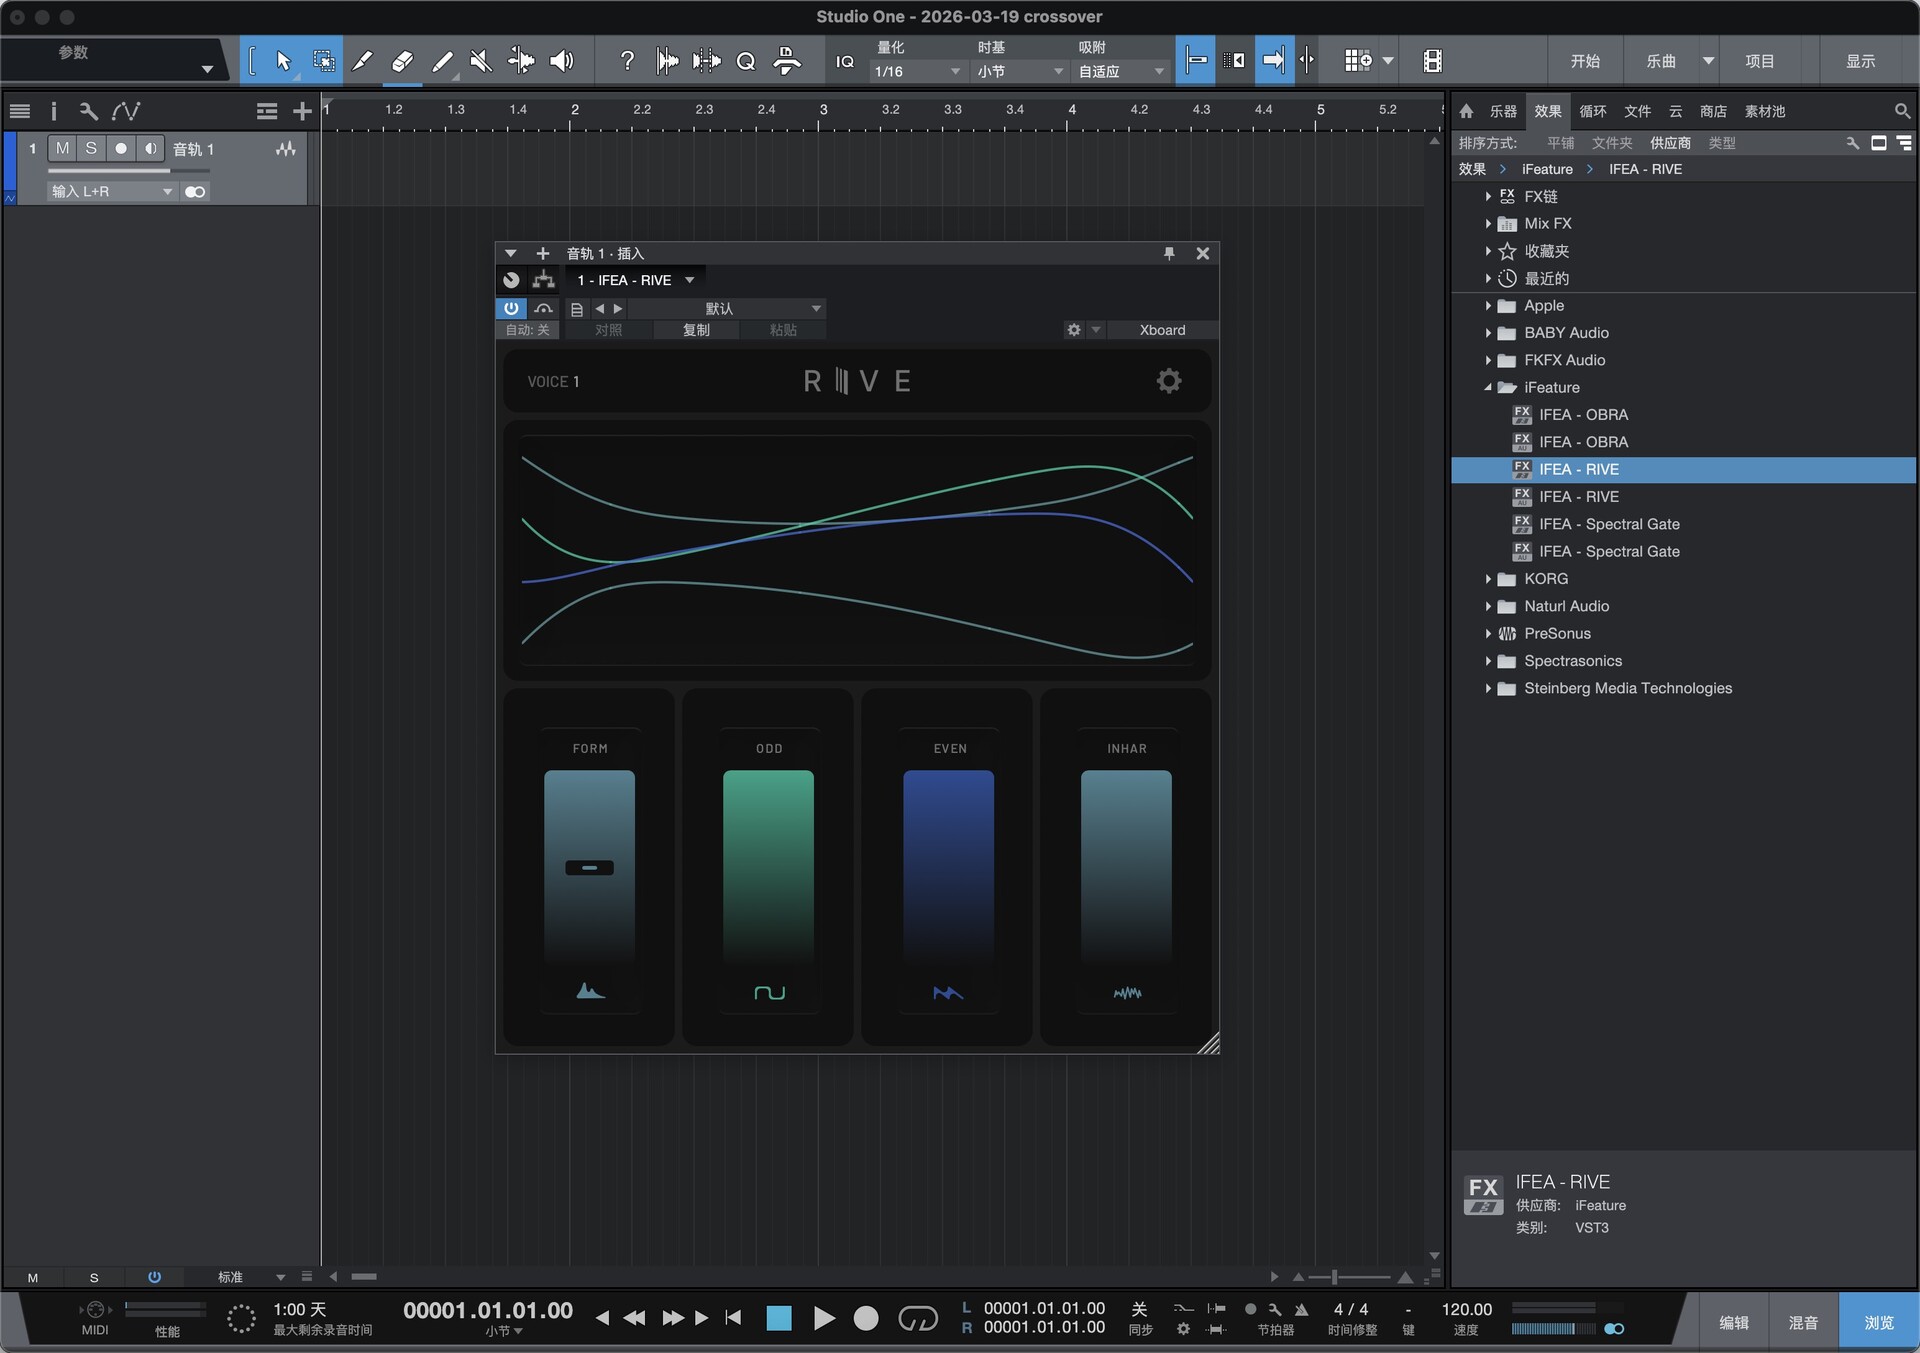
Task: Select the Eraser tool
Action: click(402, 60)
